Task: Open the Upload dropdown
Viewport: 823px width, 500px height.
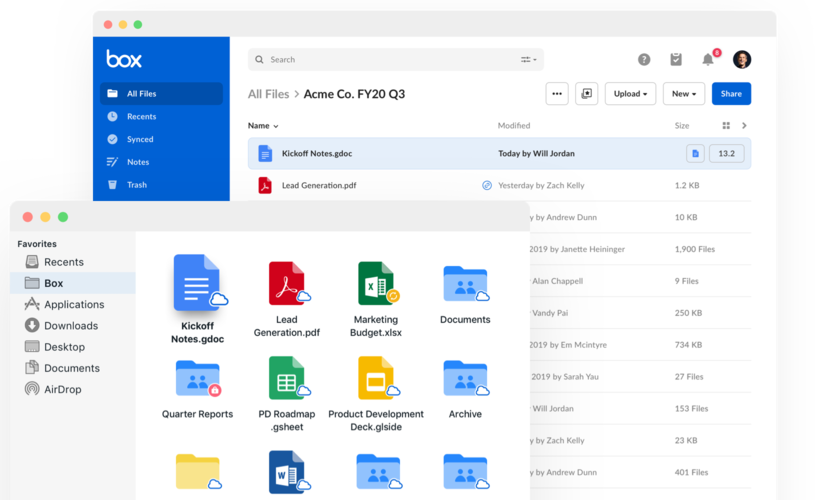Action: coord(630,94)
